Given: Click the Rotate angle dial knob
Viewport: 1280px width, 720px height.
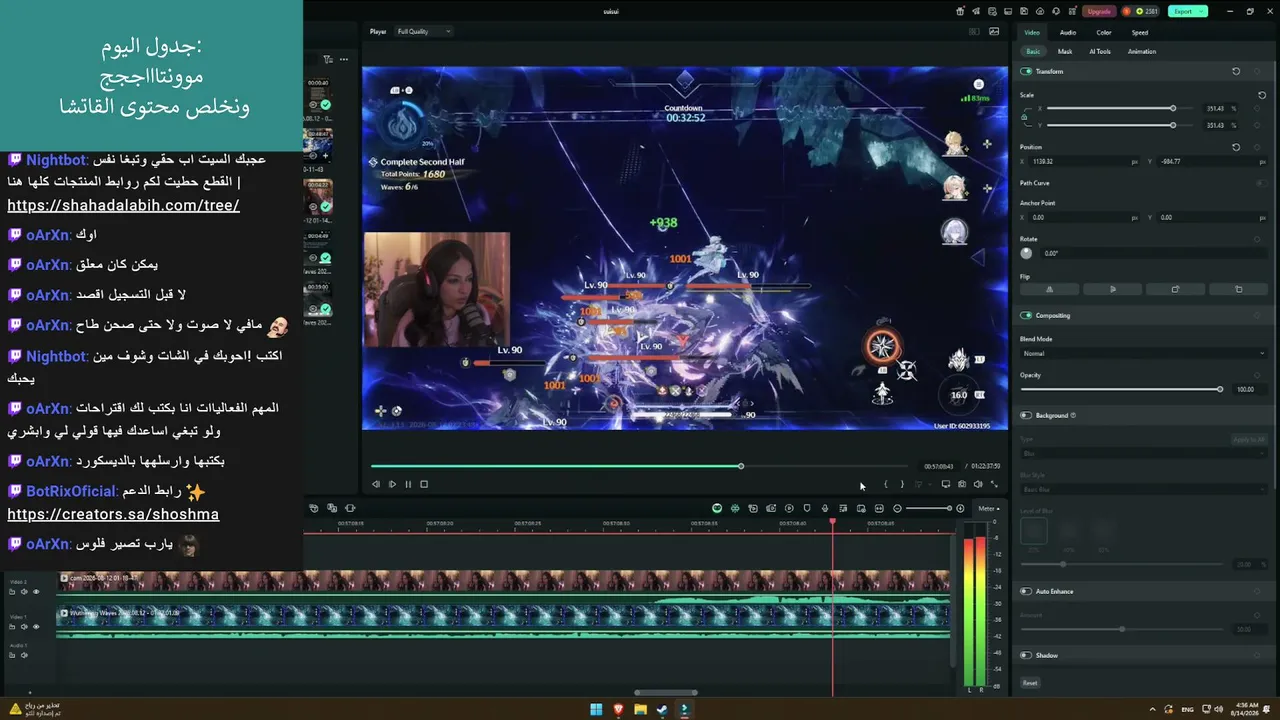Looking at the screenshot, I should pyautogui.click(x=1026, y=253).
